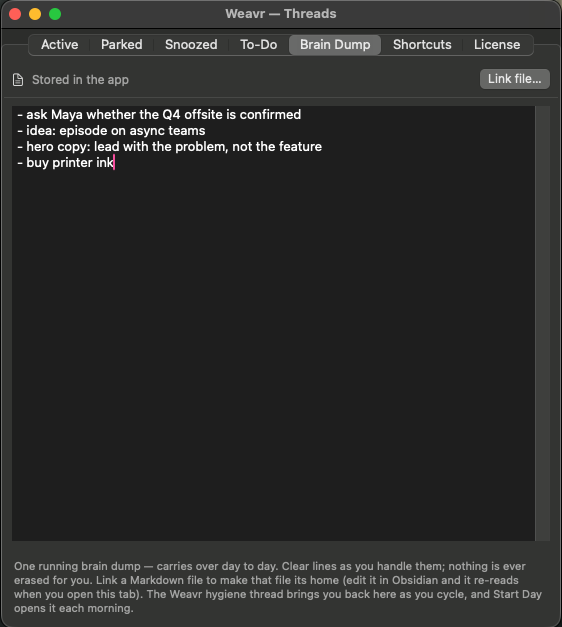Viewport: 562px width, 627px height.
Task: Click the red close window button
Action: coord(15,14)
